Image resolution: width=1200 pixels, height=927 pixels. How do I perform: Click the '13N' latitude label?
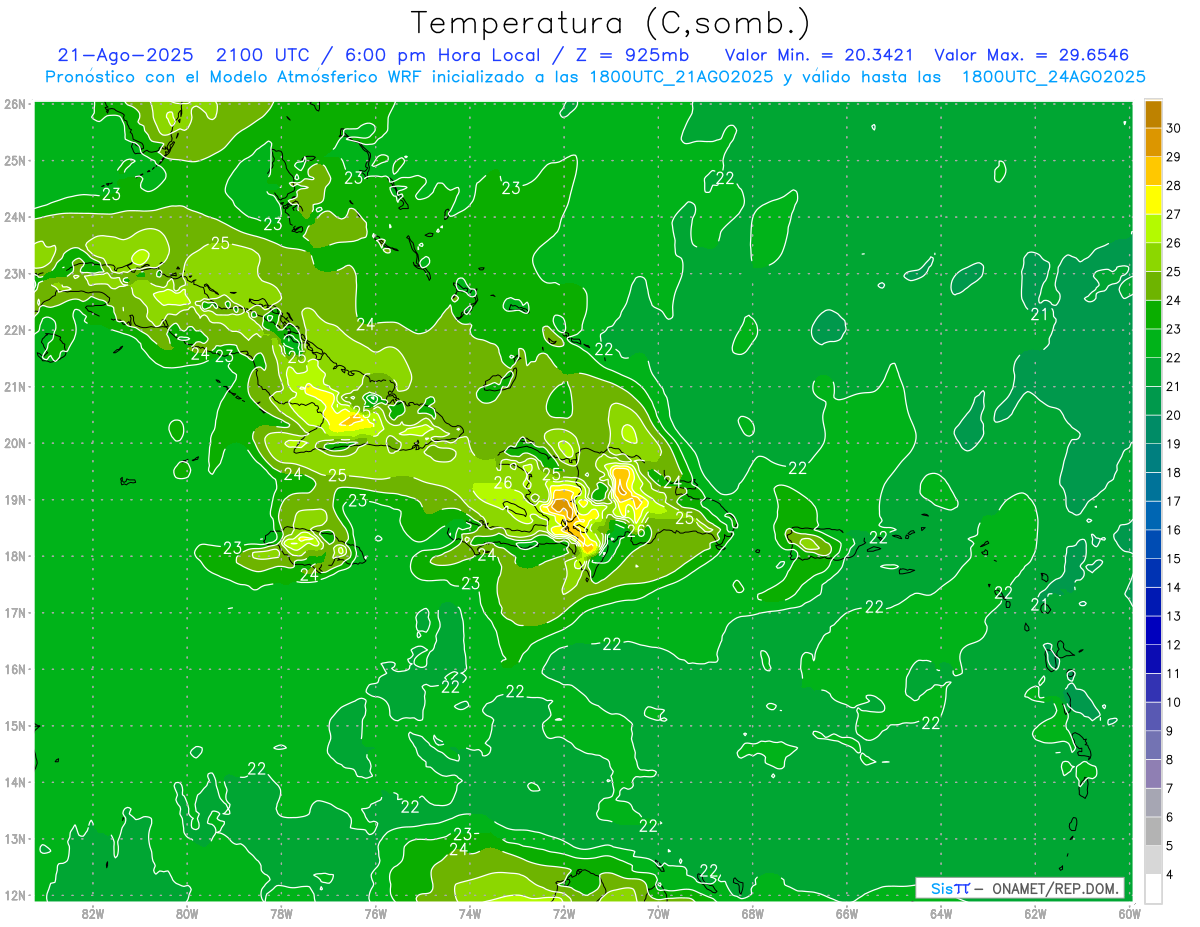point(15,839)
